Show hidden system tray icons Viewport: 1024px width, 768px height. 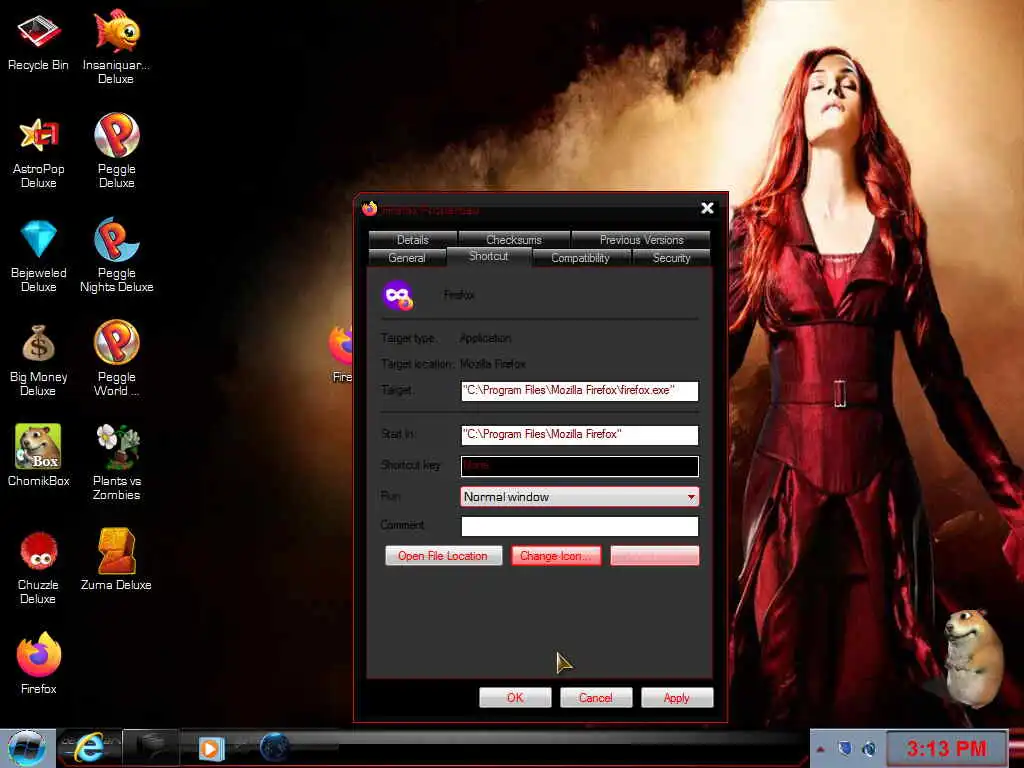point(820,749)
